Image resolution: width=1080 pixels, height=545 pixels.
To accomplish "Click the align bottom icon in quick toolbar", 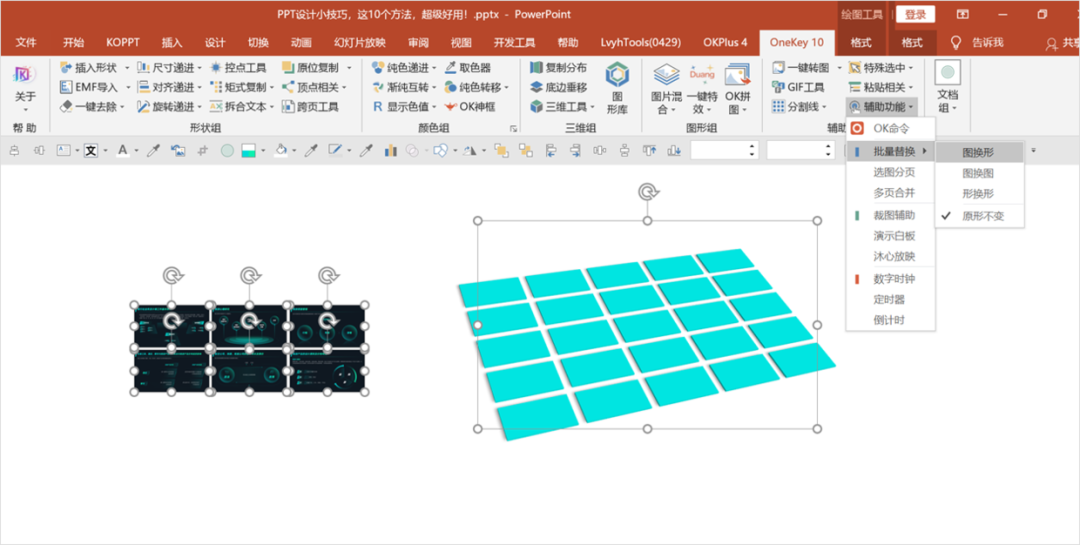I will coord(674,150).
